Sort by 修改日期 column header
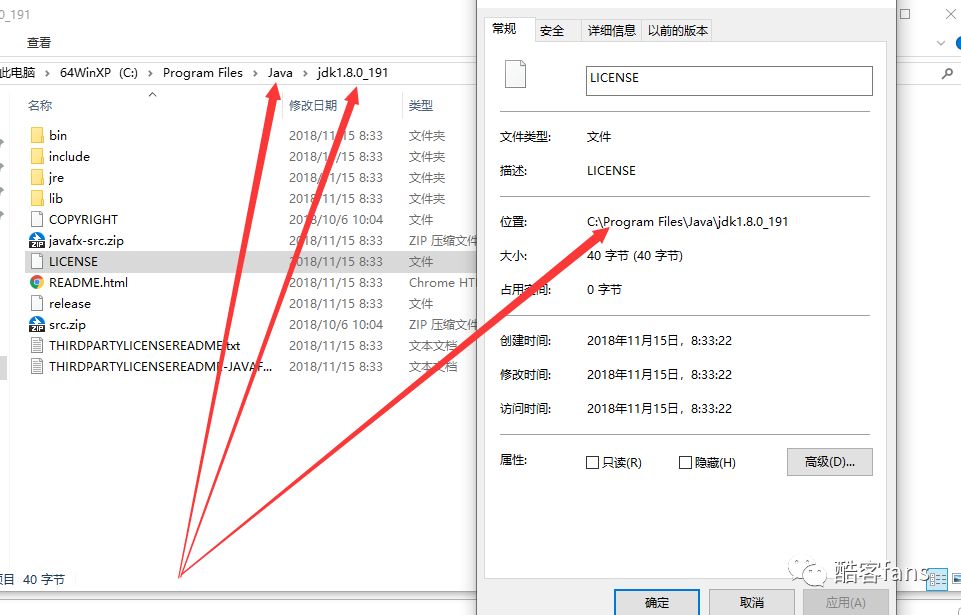961x615 pixels. pos(313,105)
